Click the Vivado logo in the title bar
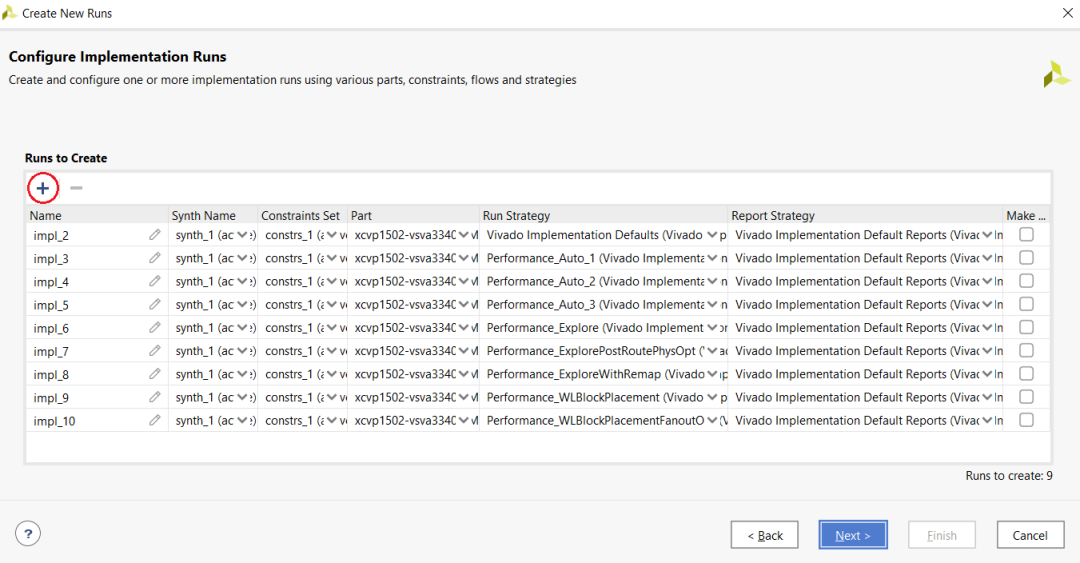This screenshot has width=1080, height=563. [x=10, y=13]
